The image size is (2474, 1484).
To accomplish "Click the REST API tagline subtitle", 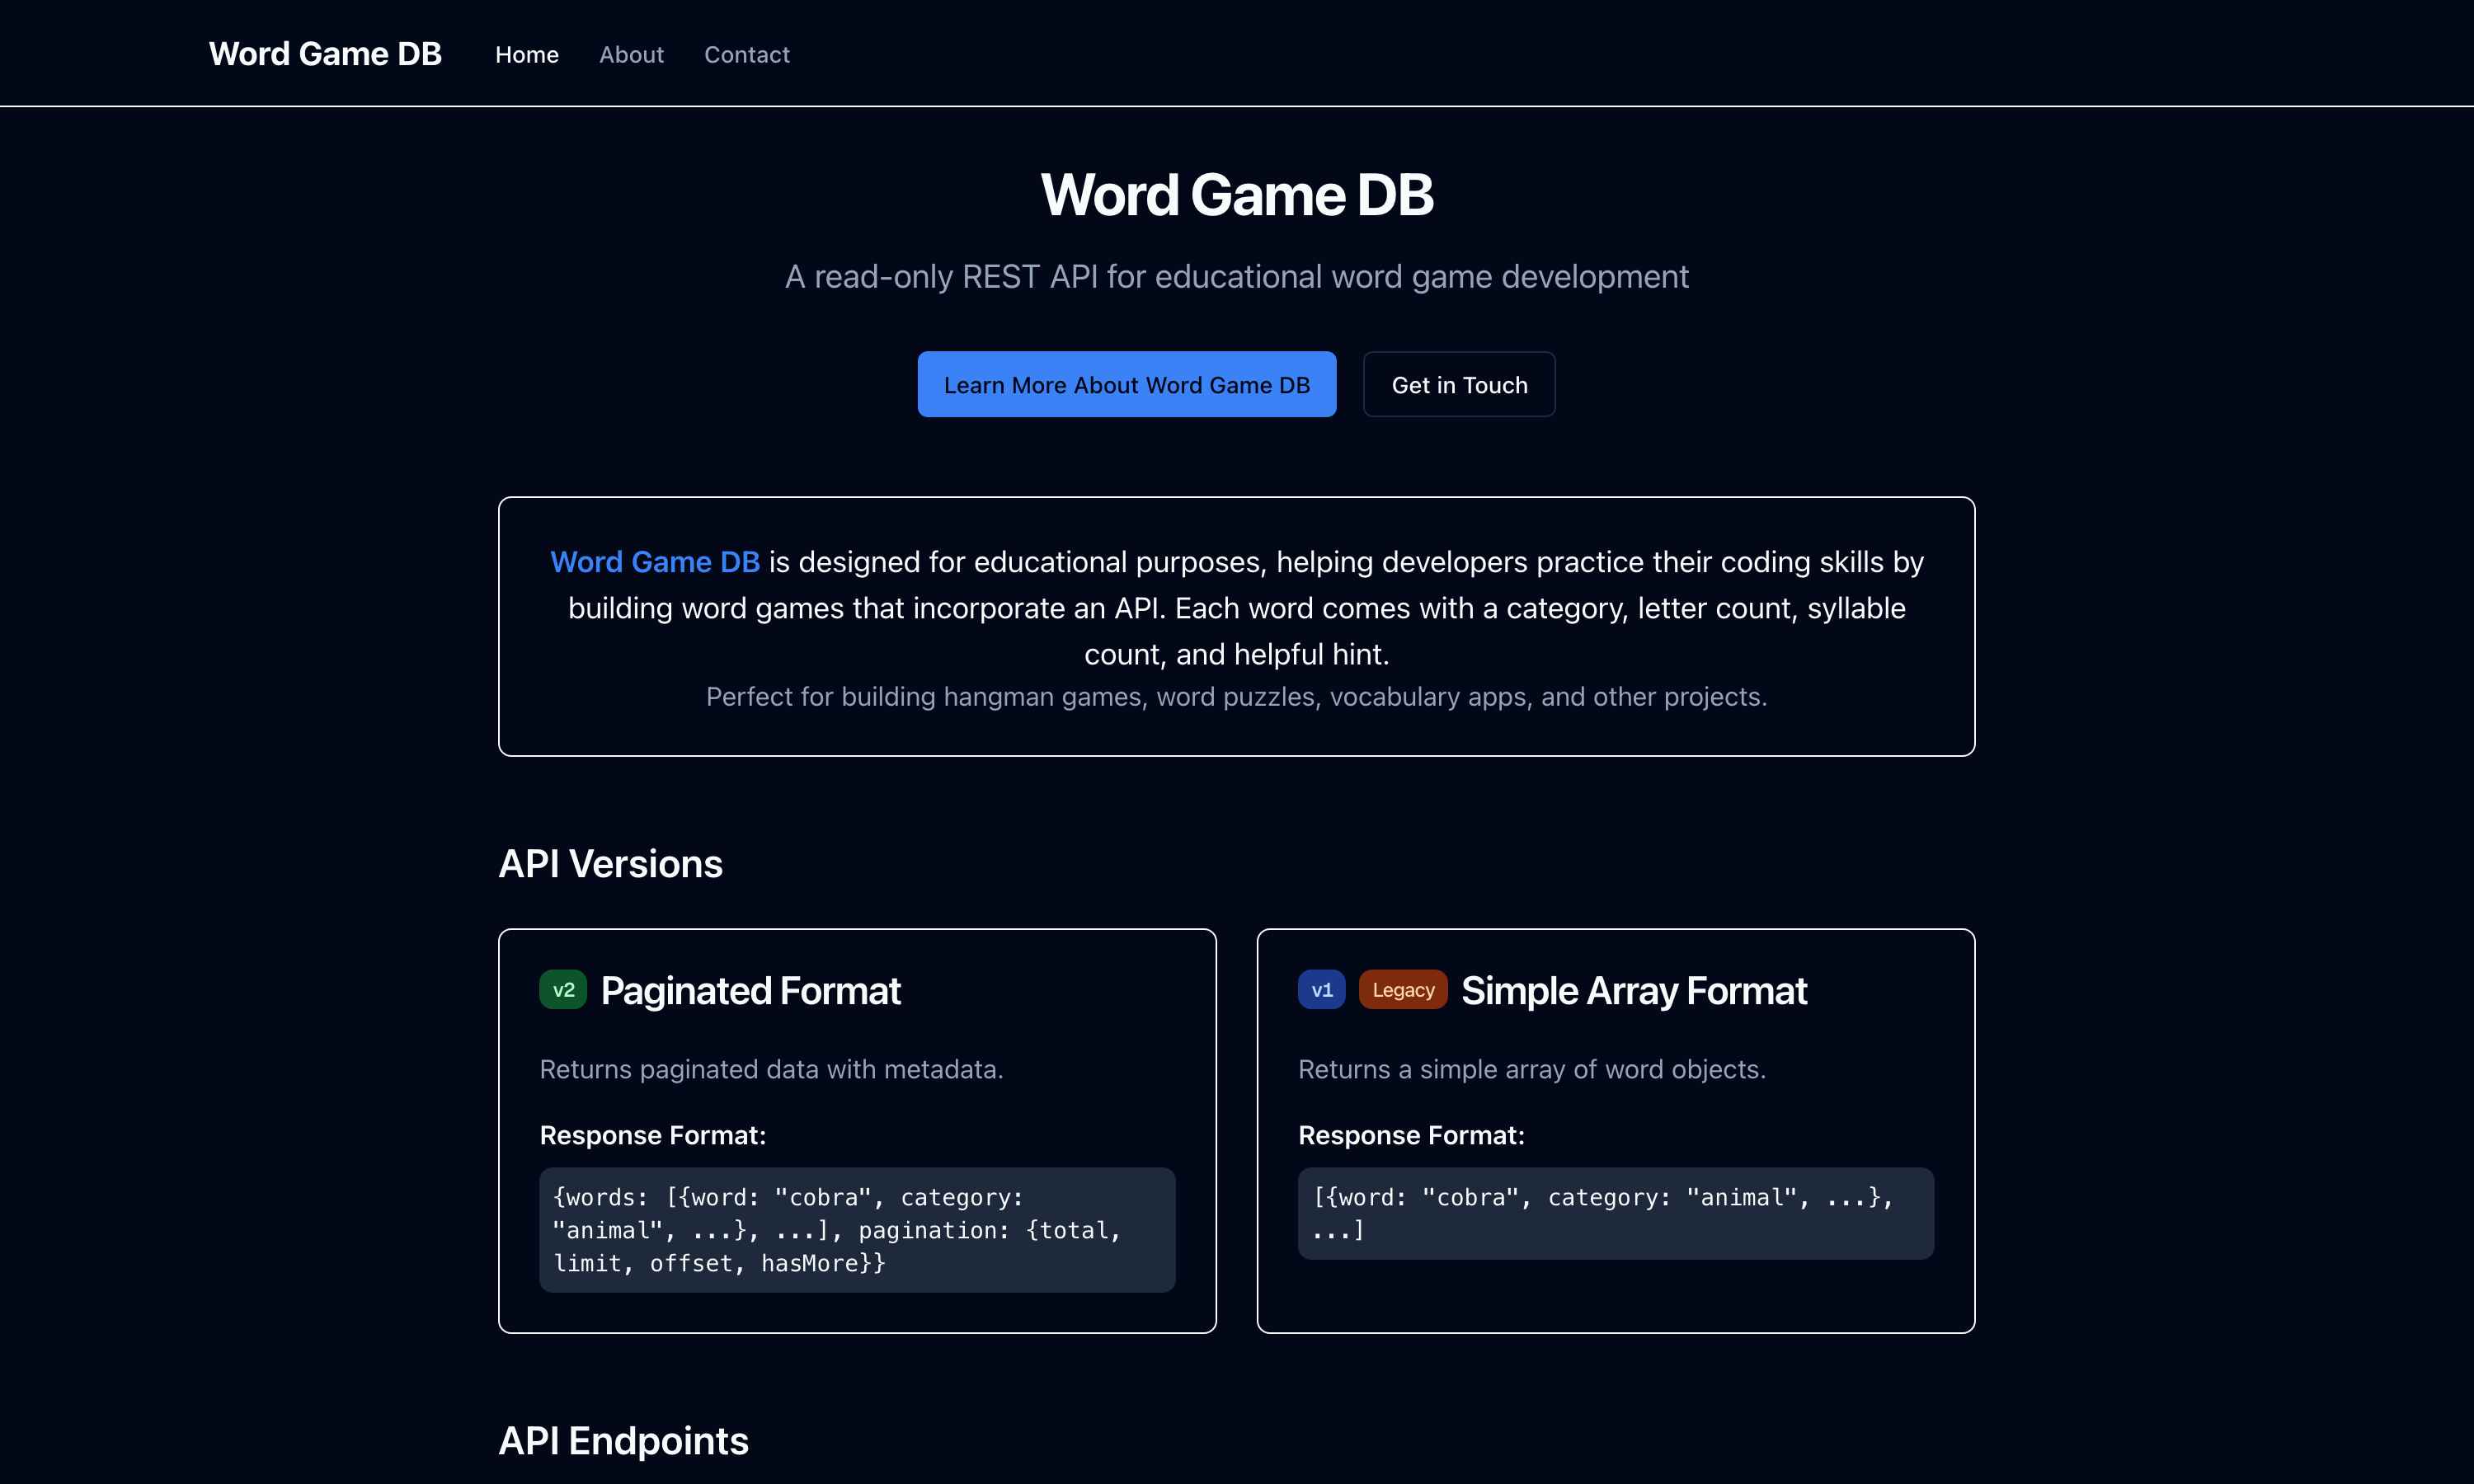I will 1237,277.
